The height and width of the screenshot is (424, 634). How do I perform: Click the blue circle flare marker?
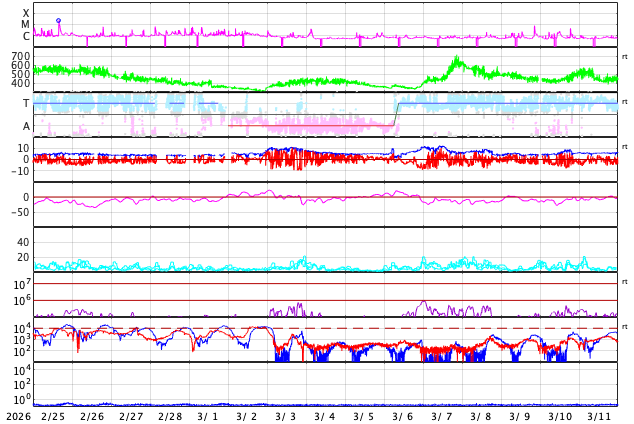[x=58, y=20]
